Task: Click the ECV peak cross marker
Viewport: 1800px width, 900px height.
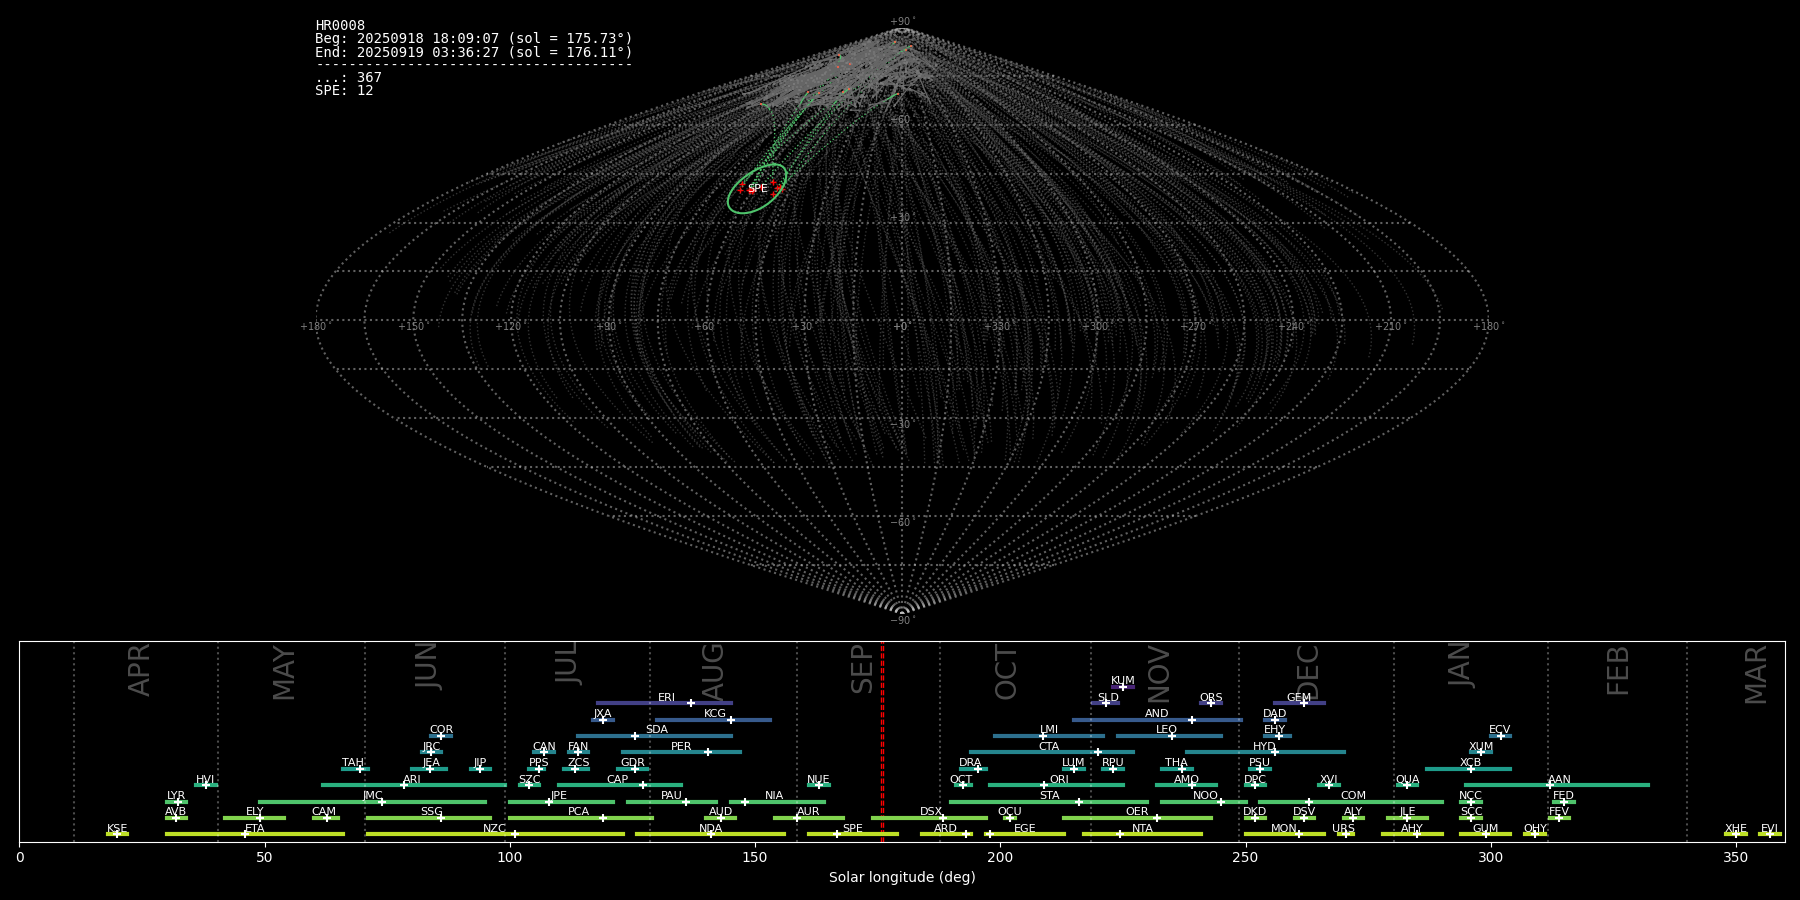Action: [1500, 736]
